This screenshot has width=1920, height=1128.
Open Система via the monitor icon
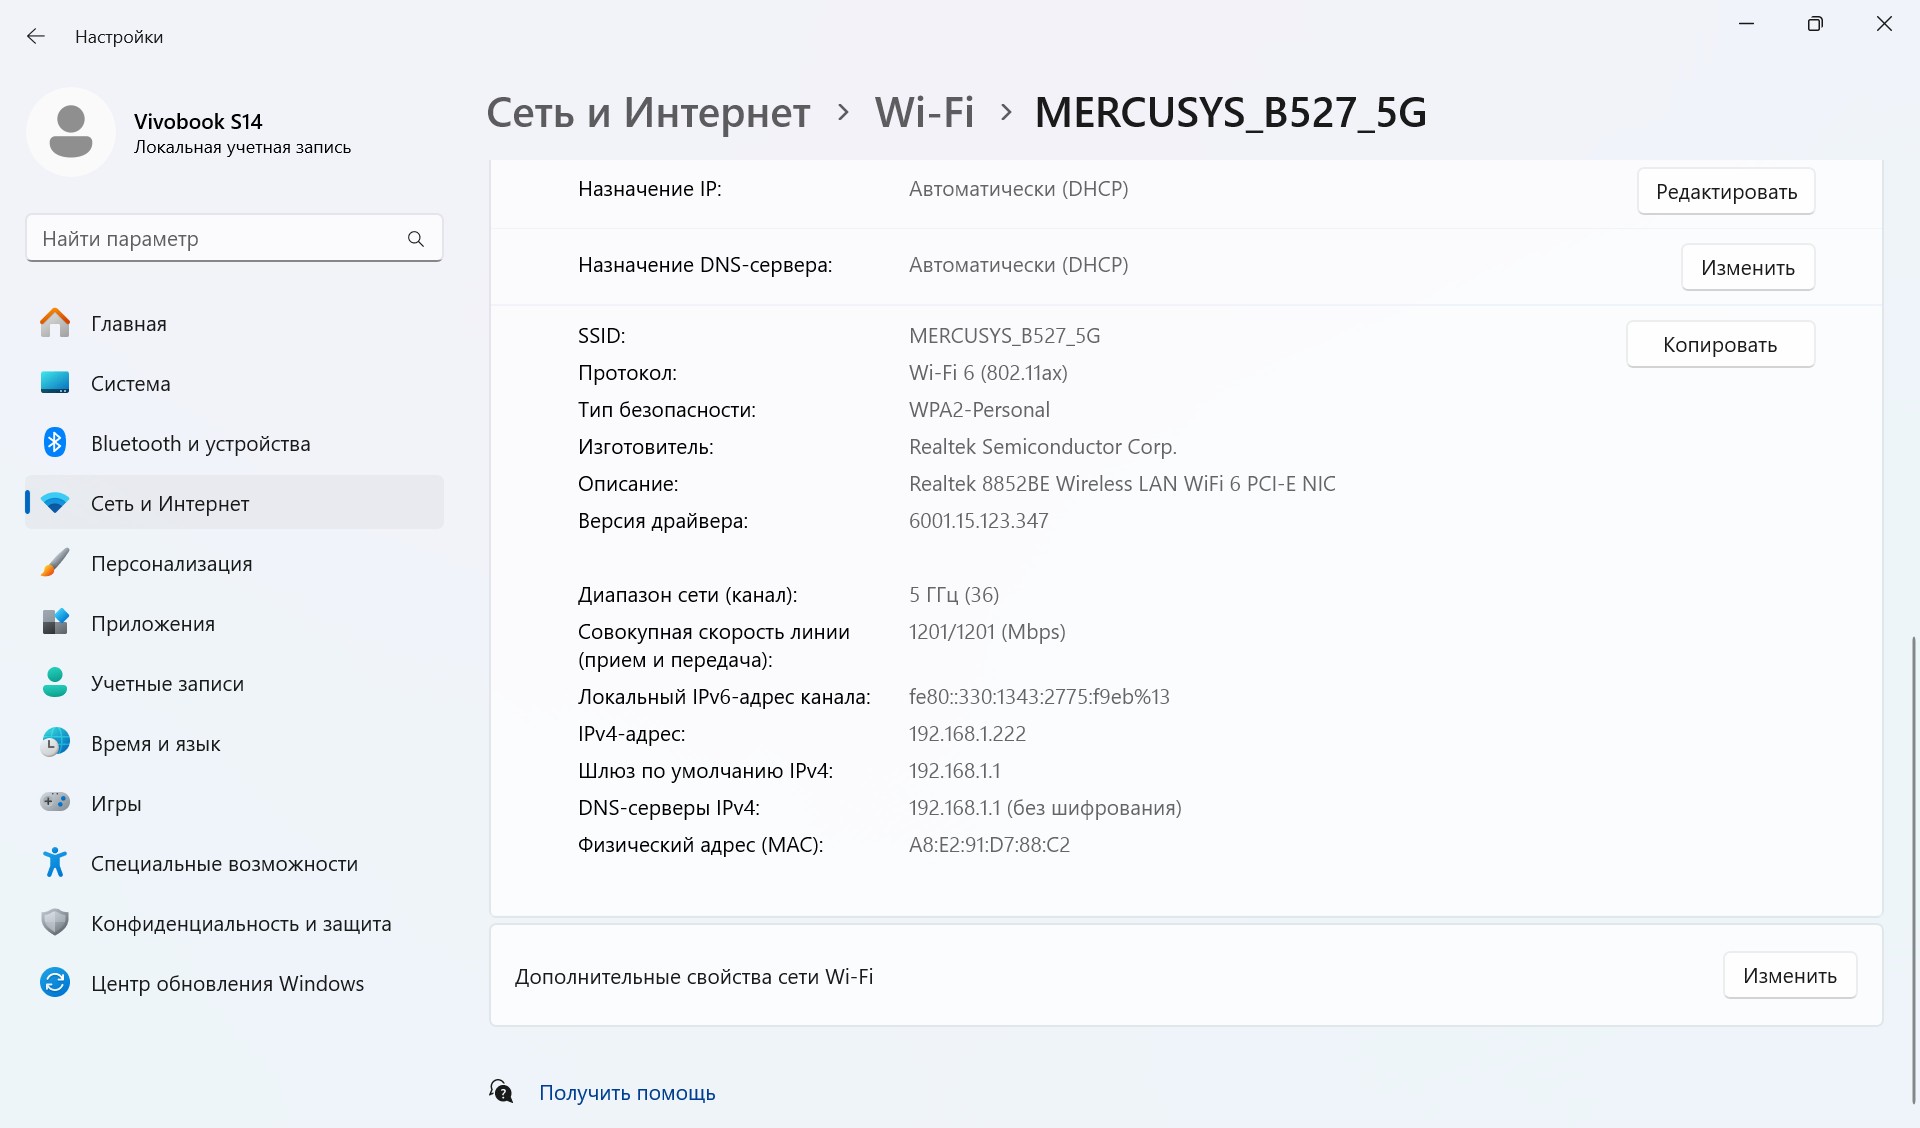(55, 383)
